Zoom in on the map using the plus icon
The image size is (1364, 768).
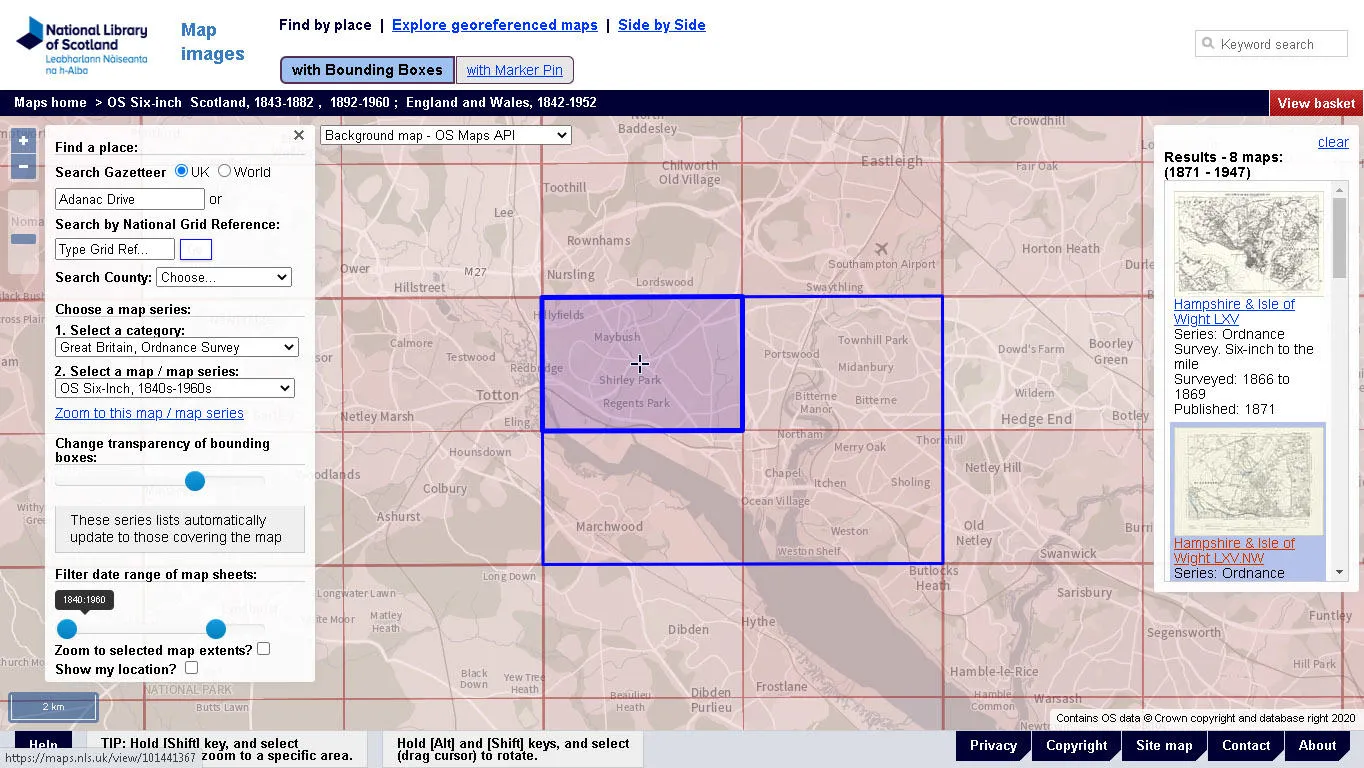22,141
